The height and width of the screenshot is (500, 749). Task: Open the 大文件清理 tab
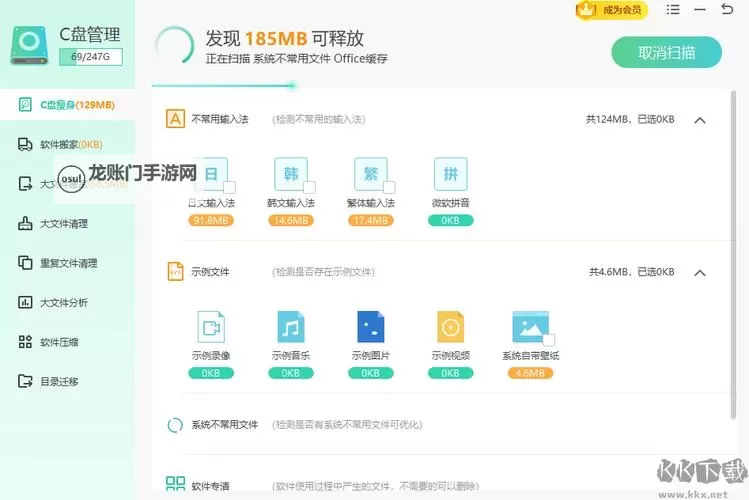pos(67,223)
